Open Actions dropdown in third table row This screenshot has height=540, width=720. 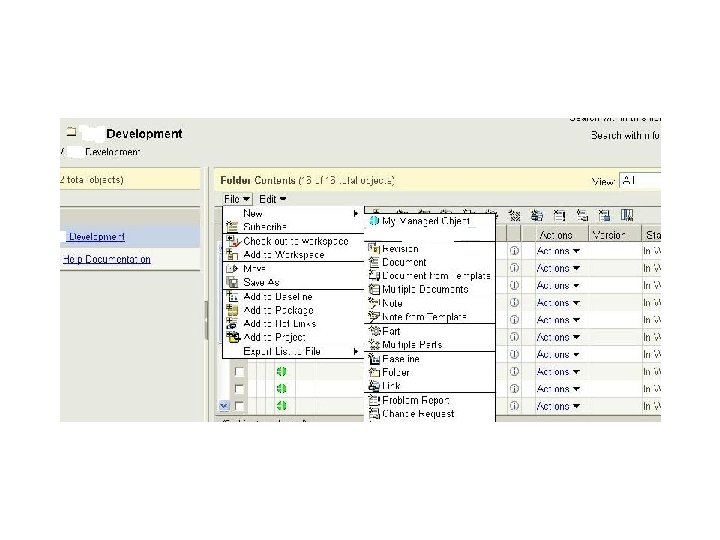tap(558, 286)
